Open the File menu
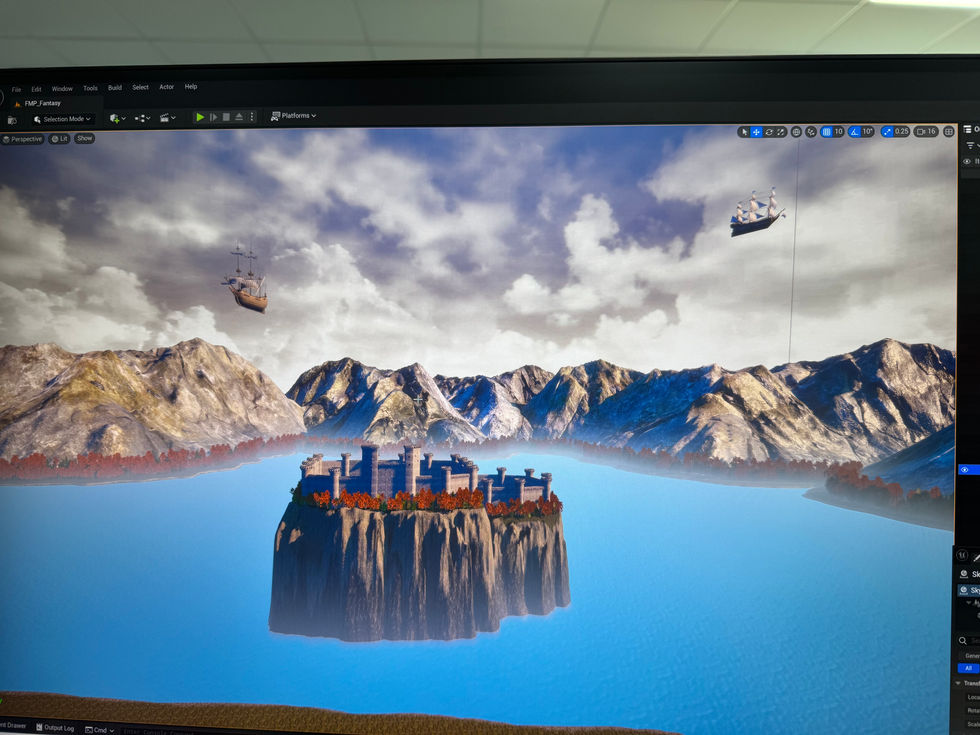This screenshot has width=980, height=735. click(16, 89)
